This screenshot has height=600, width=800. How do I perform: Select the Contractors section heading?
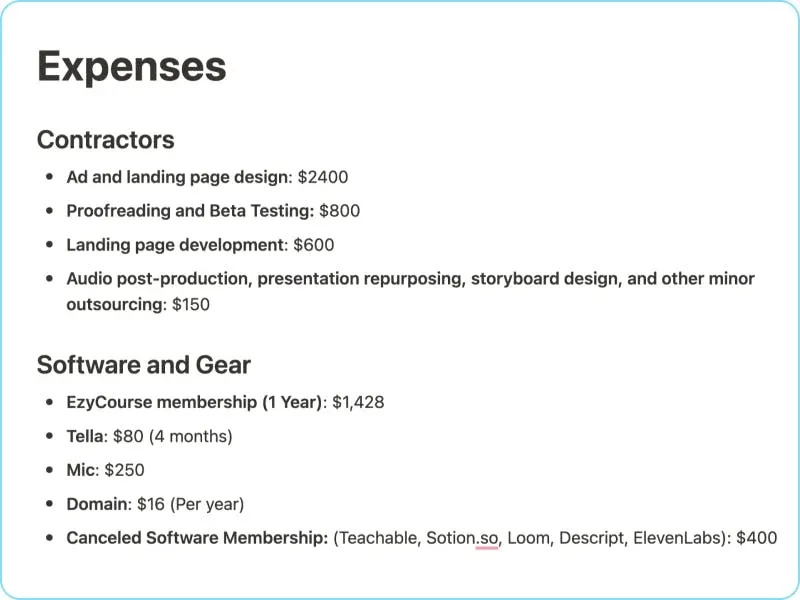coord(105,140)
